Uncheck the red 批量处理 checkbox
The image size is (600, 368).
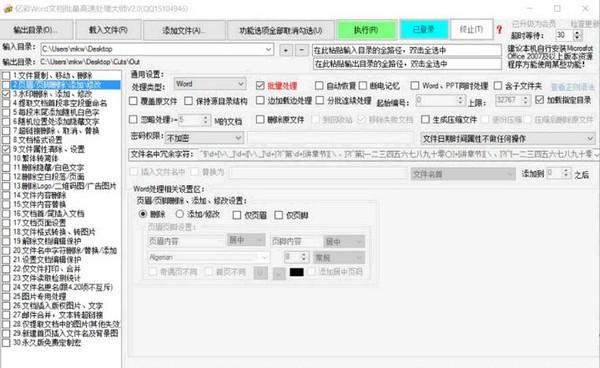(x=260, y=85)
